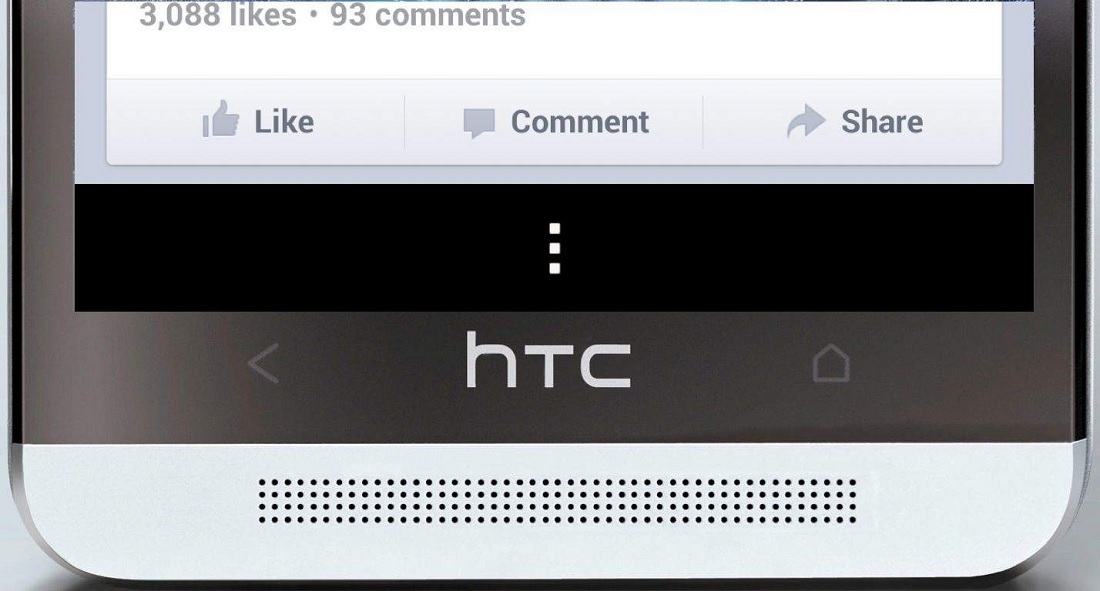1100x591 pixels.
Task: Click the Like label text
Action: (x=284, y=122)
